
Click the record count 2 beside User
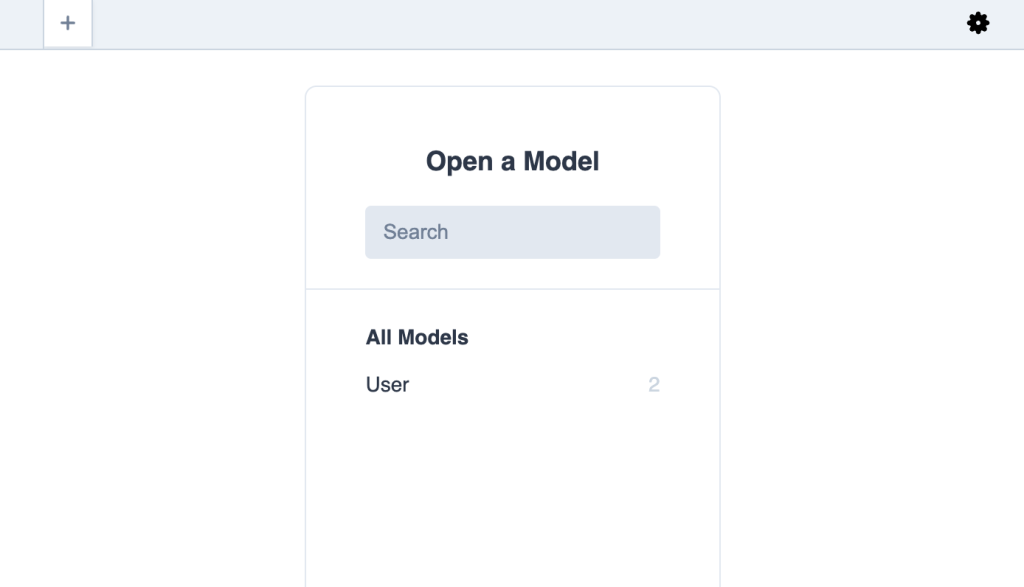click(x=654, y=385)
